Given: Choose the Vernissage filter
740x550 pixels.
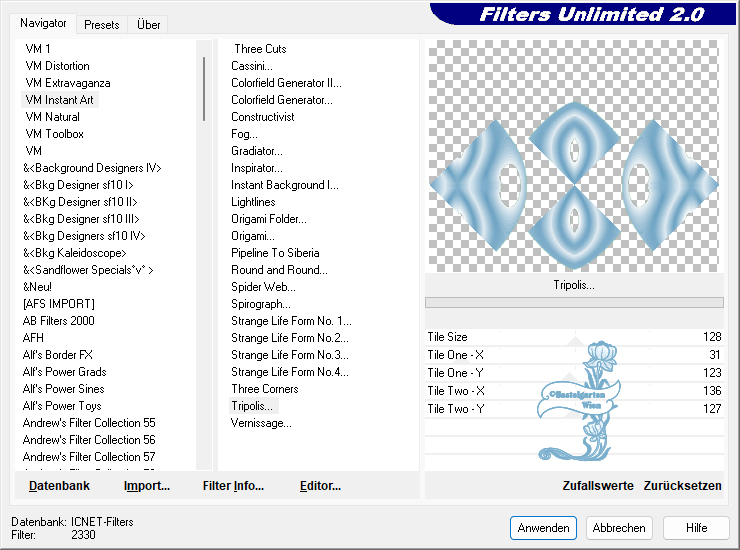Looking at the screenshot, I should 261,423.
